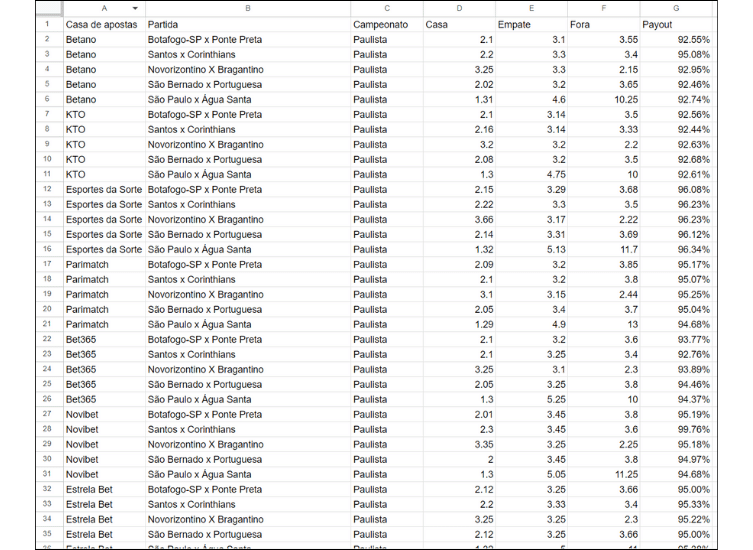This screenshot has height=550, width=753.
Task: Click the select-all corner box
Action: click(x=47, y=8)
